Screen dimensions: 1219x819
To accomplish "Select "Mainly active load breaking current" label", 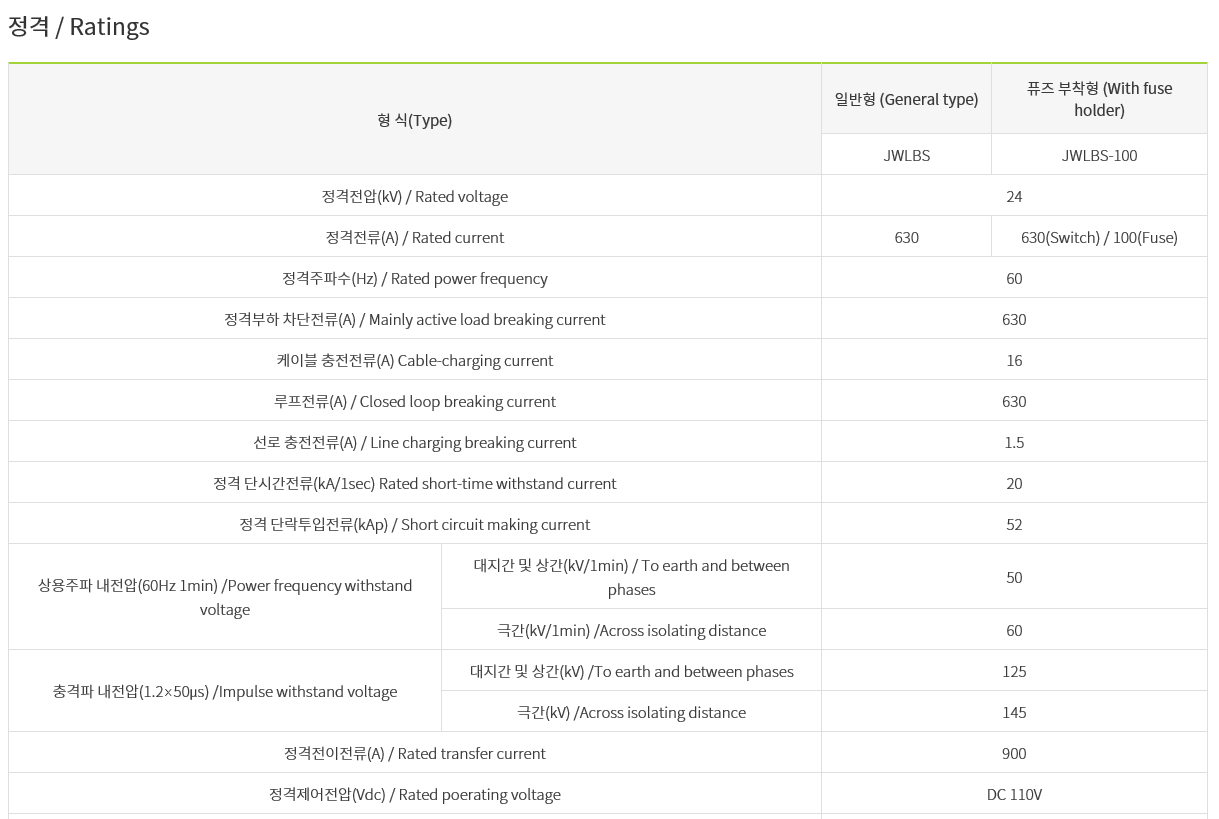I will pos(414,319).
